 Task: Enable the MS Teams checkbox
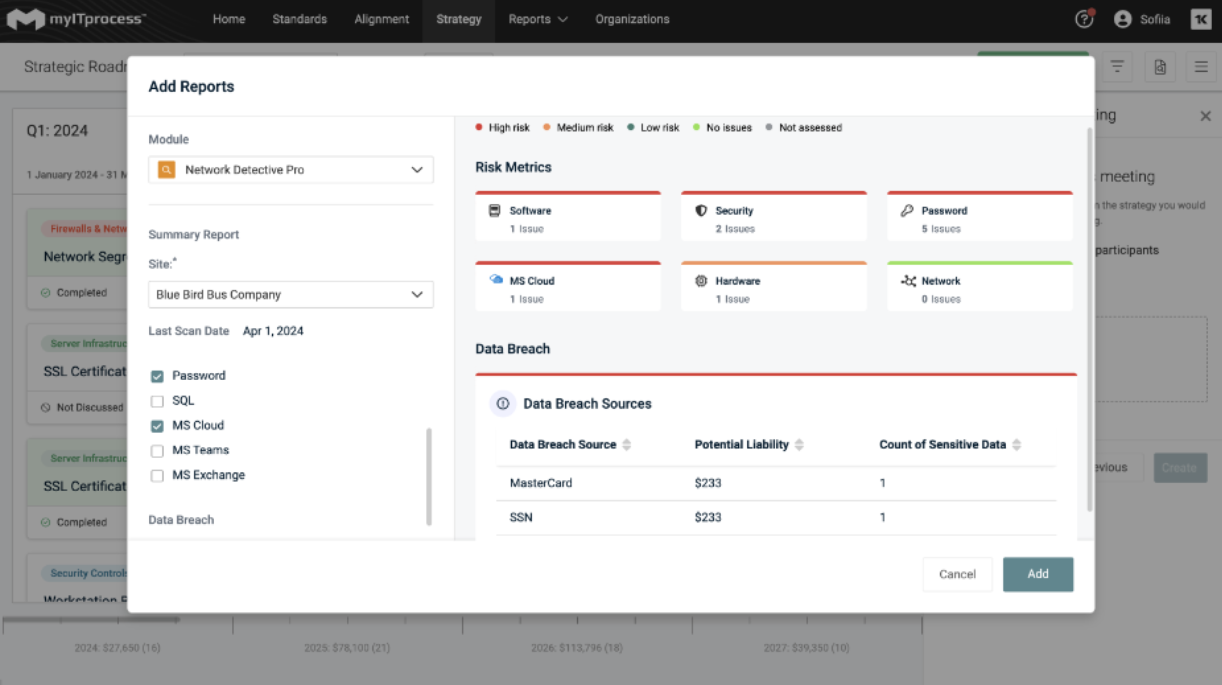click(x=157, y=451)
